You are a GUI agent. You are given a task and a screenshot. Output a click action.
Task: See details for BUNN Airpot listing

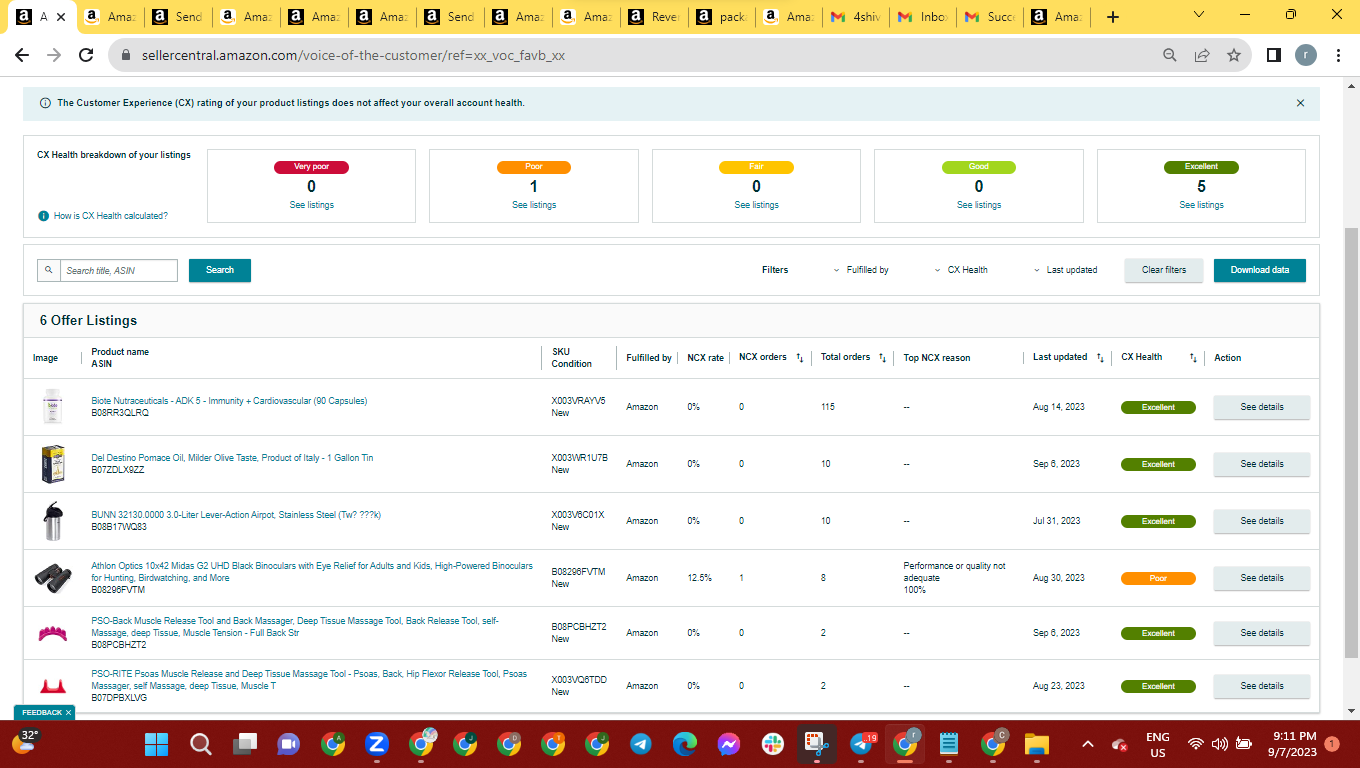1262,521
